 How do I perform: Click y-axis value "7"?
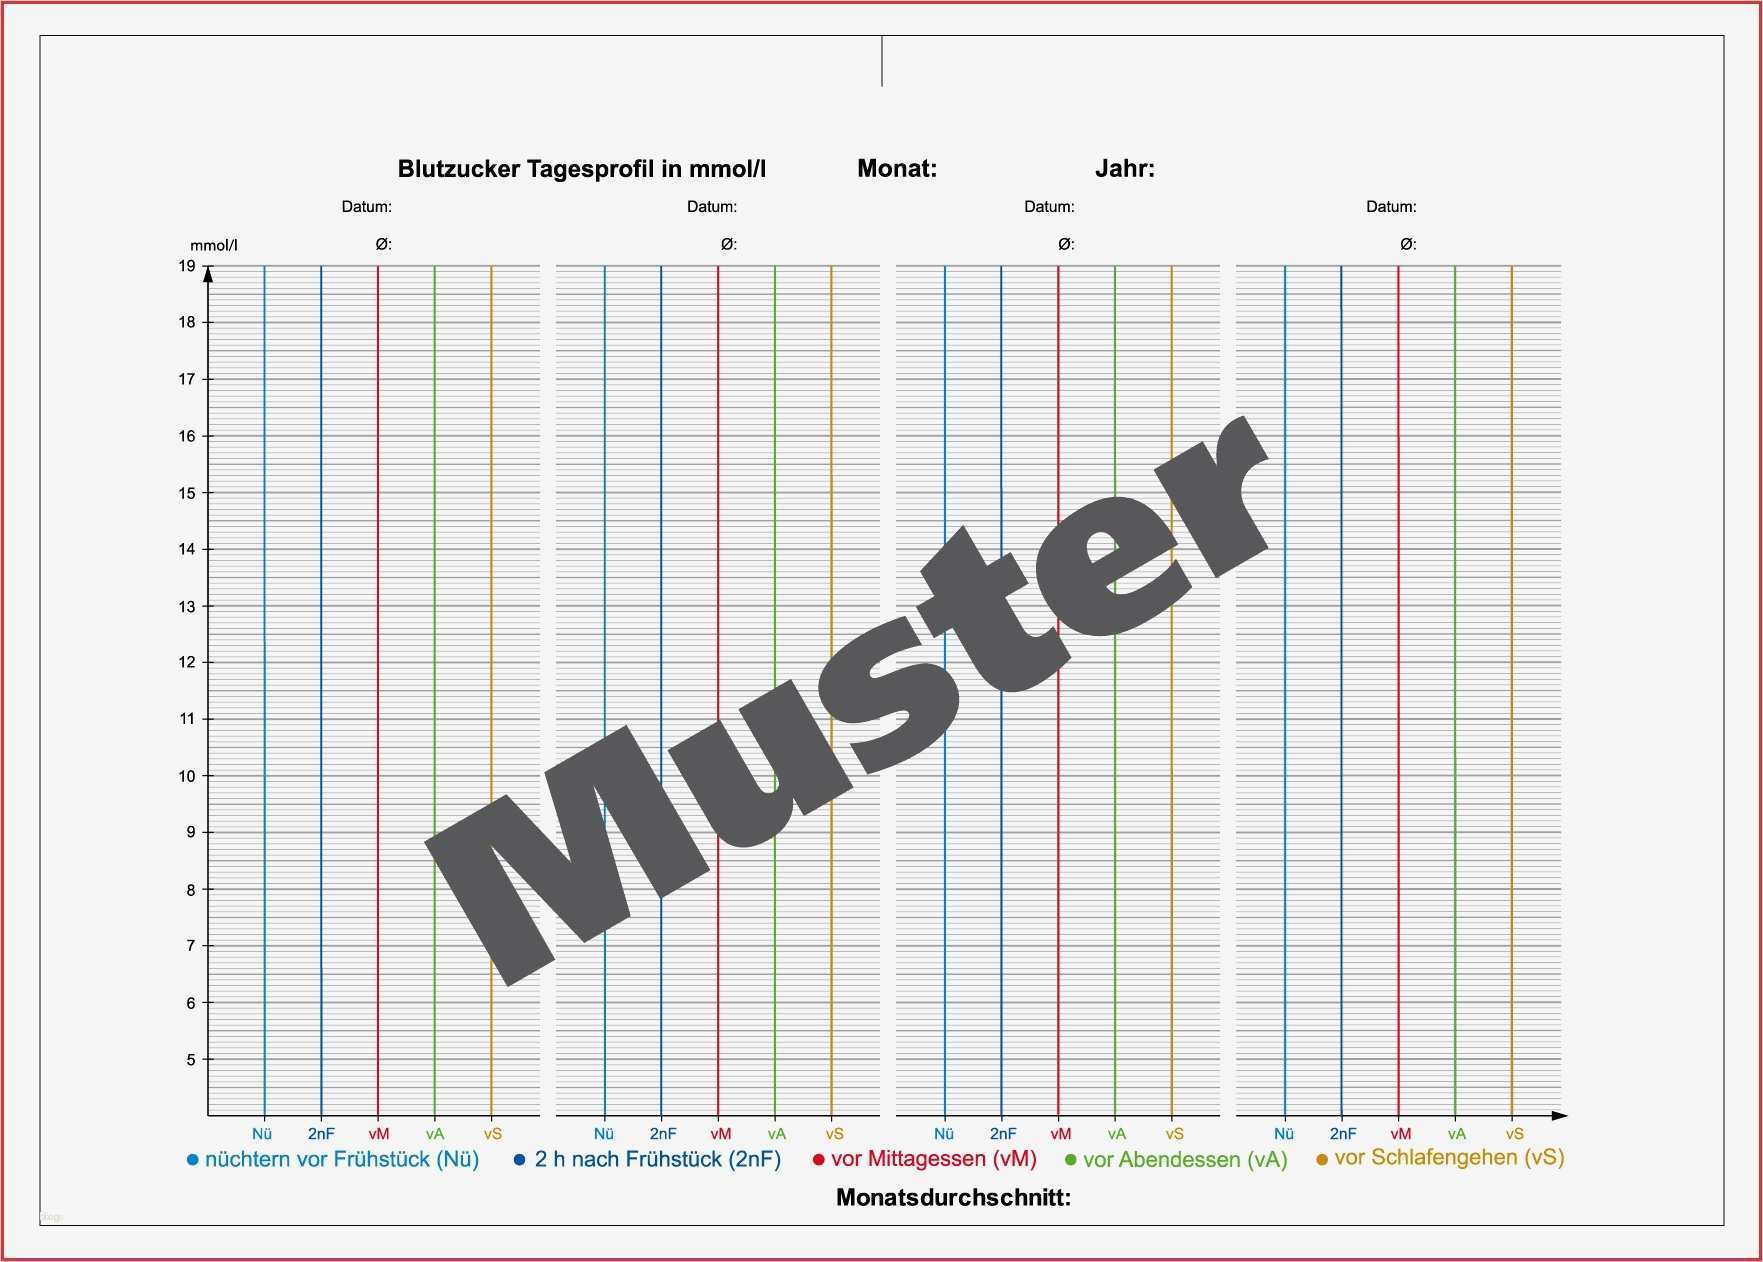point(191,945)
